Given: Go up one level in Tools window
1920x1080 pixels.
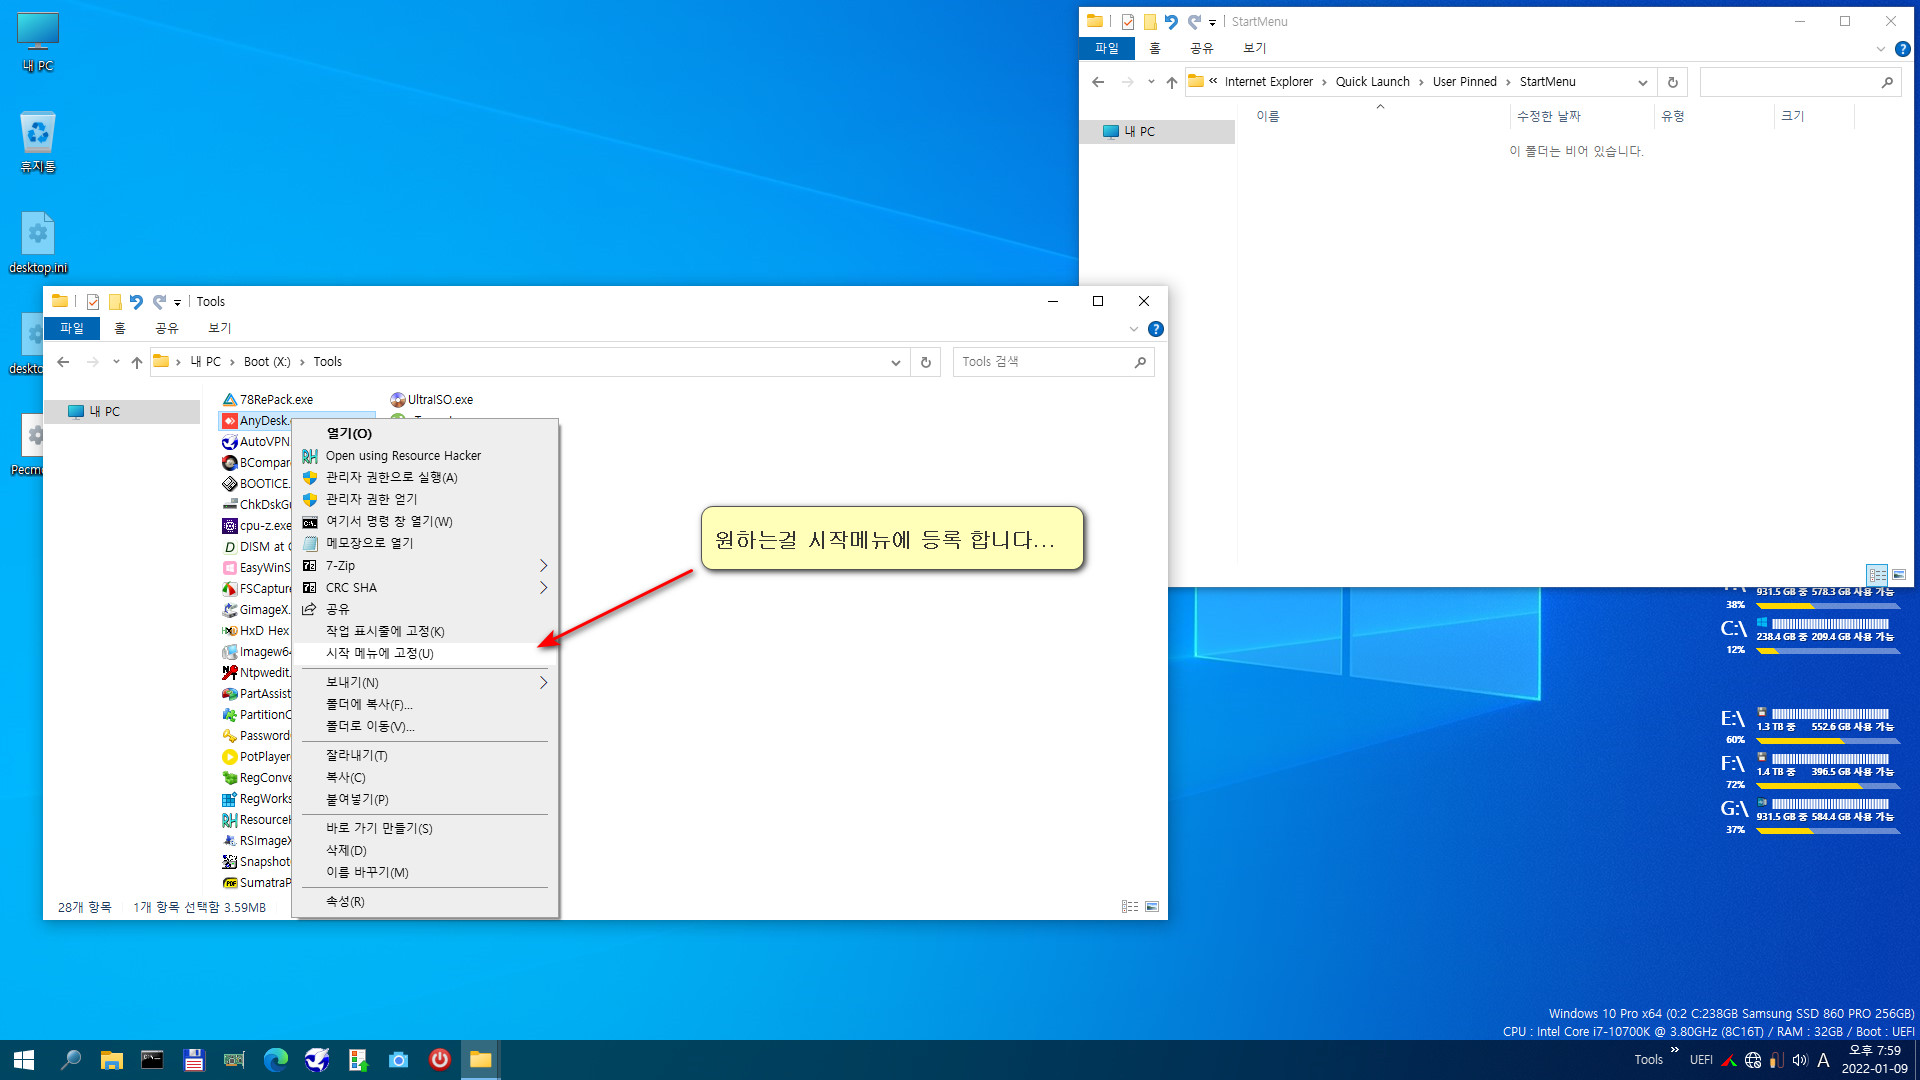Looking at the screenshot, I should click(x=137, y=362).
